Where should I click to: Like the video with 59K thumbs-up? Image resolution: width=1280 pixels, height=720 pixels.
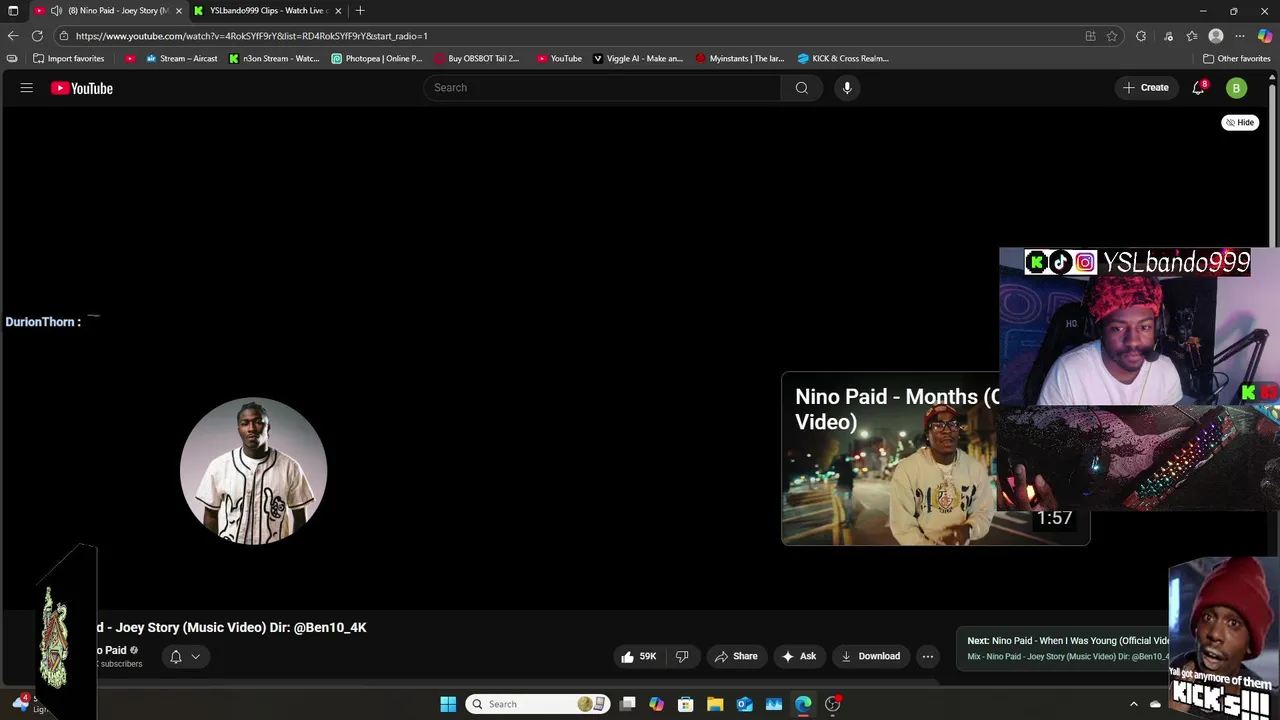(638, 656)
